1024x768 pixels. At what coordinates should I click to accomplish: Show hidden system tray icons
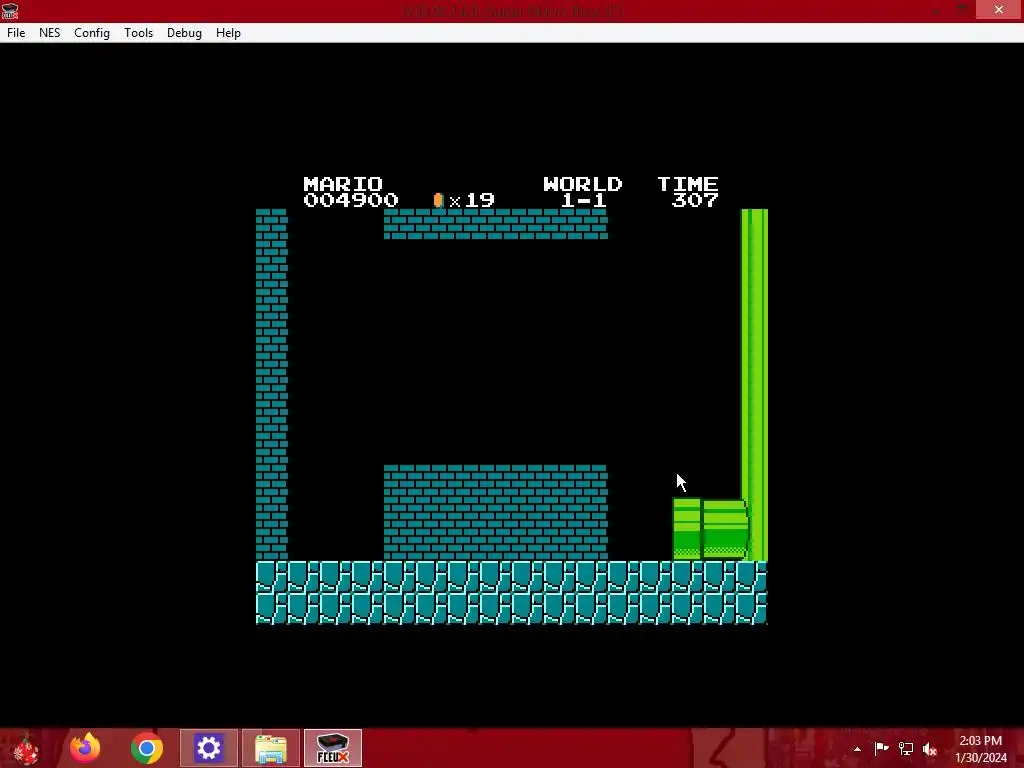857,749
